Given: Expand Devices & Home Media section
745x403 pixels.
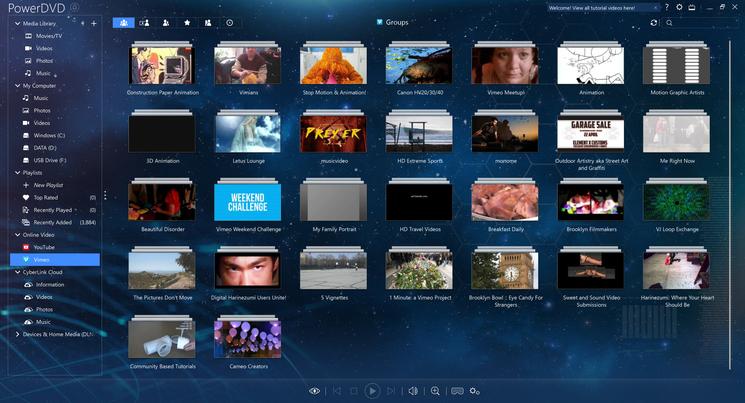Looking at the screenshot, I should click(x=18, y=334).
